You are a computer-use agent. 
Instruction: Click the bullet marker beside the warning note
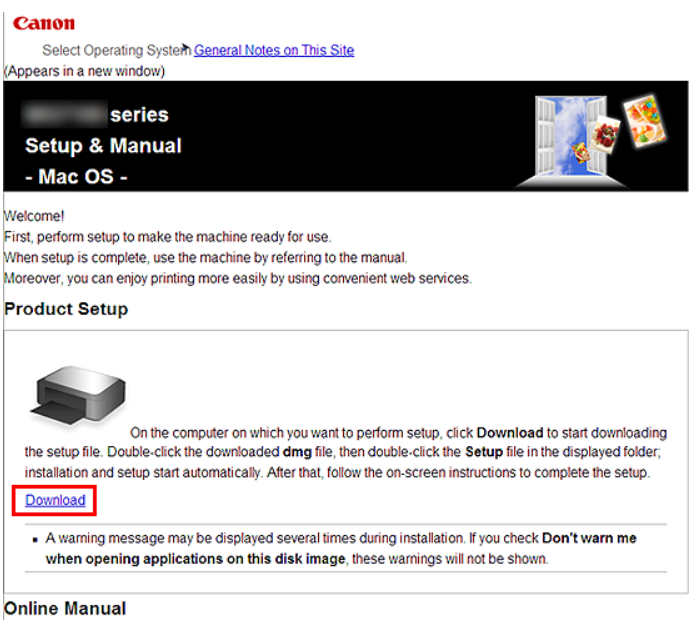35,539
